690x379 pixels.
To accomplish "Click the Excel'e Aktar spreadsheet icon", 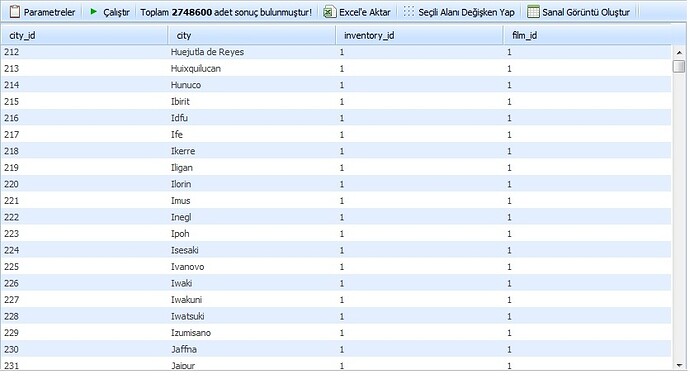I will pyautogui.click(x=329, y=12).
